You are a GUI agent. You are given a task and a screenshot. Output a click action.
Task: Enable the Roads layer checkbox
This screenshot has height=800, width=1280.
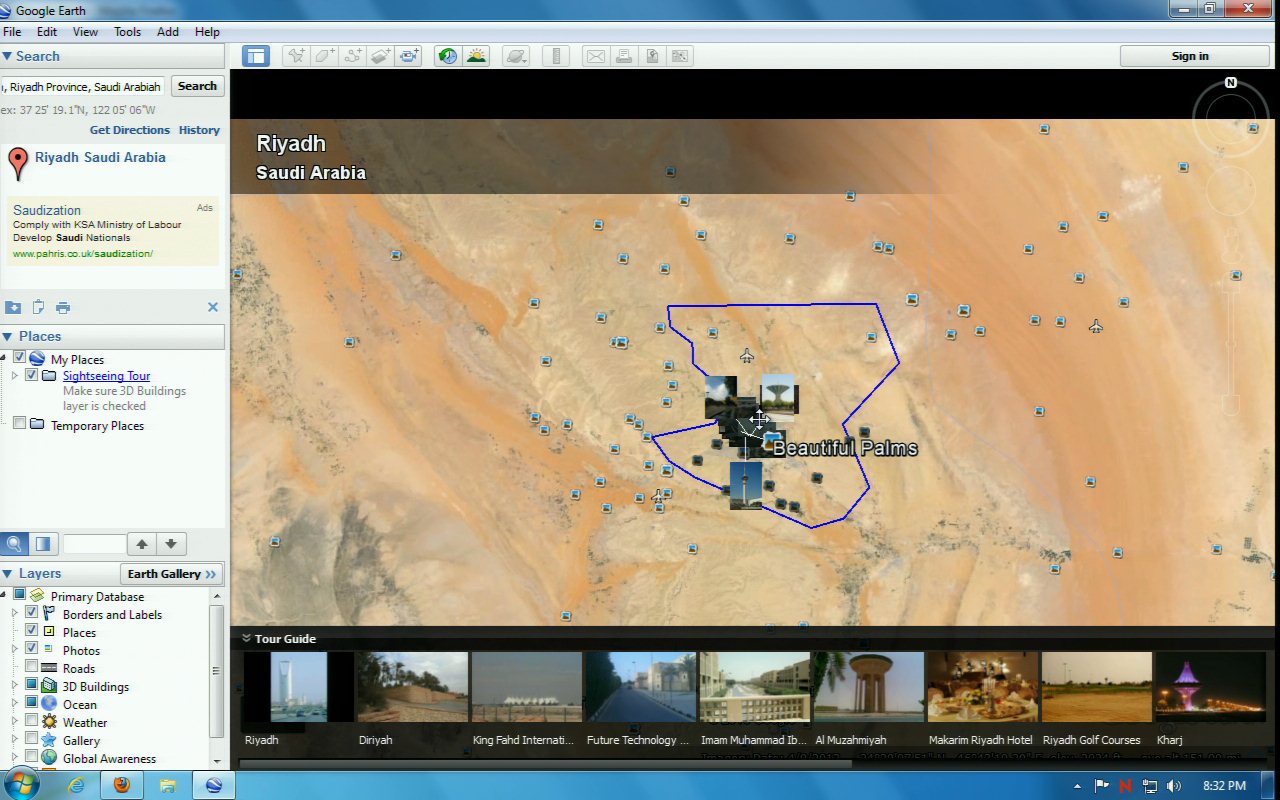click(32, 667)
